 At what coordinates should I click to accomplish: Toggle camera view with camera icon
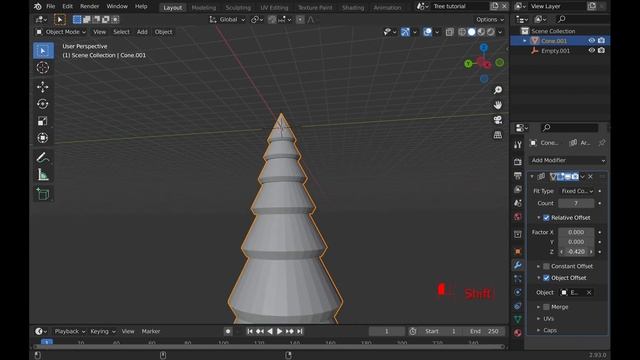(498, 120)
